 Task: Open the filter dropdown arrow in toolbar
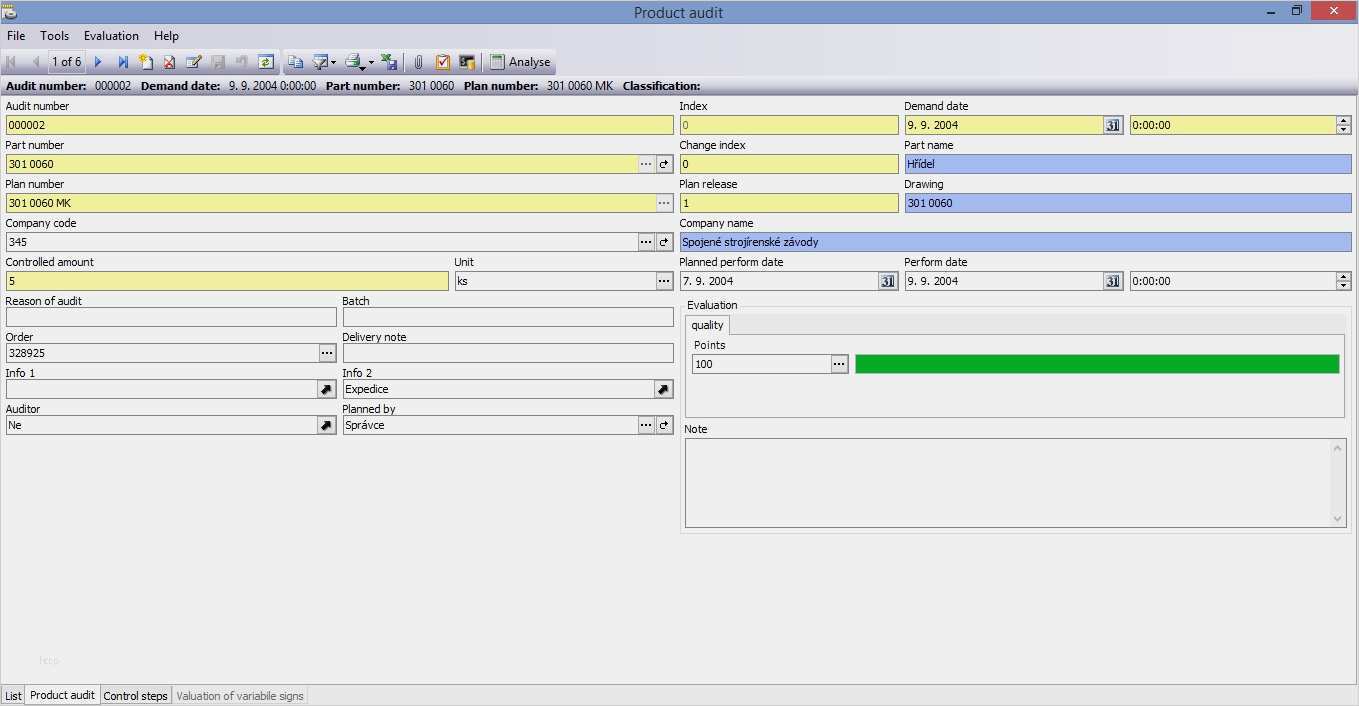[x=333, y=62]
